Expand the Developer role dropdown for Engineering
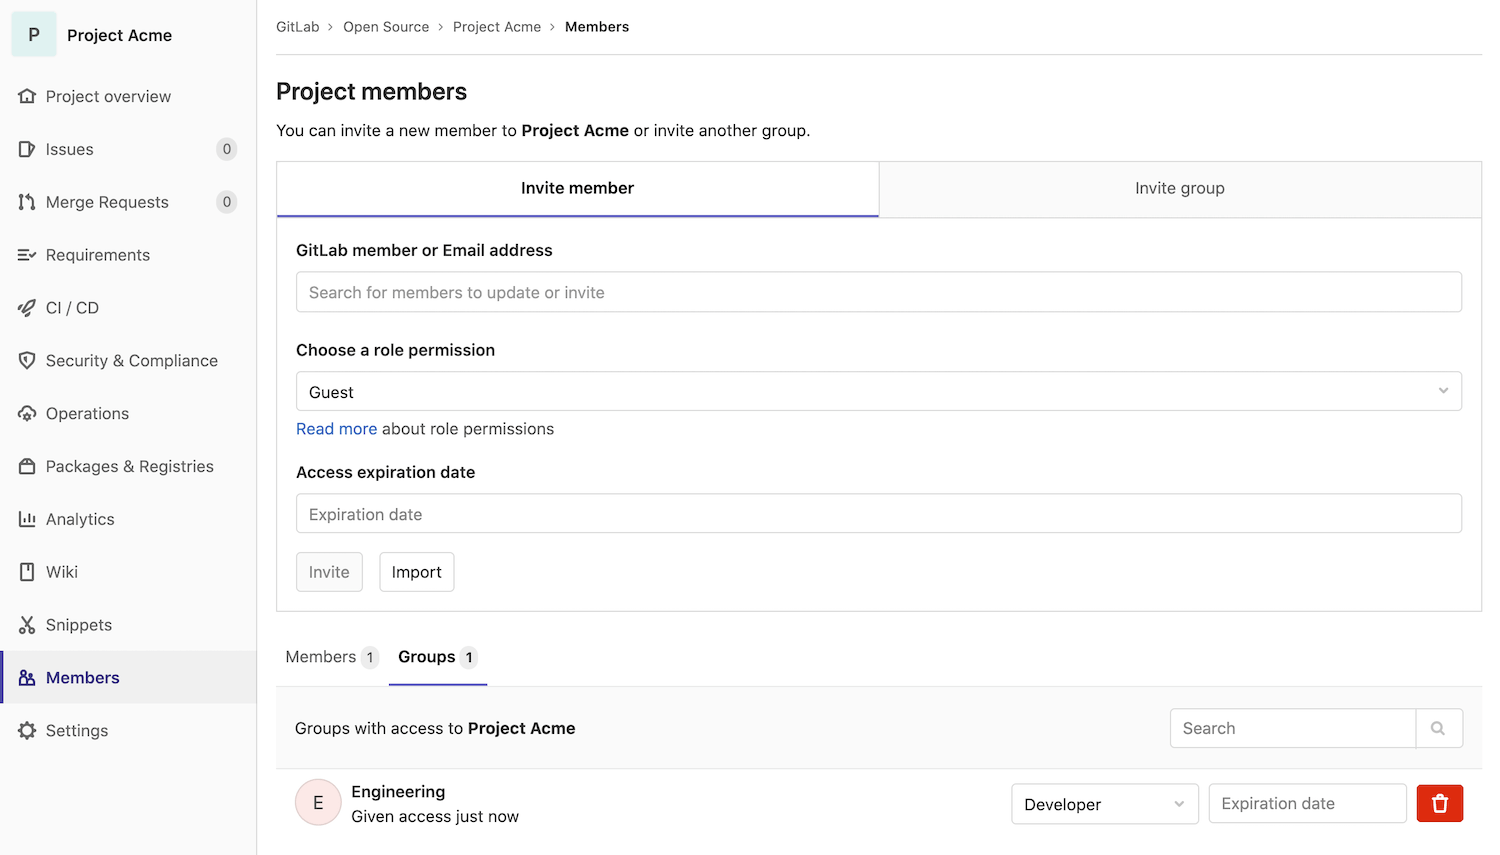Screen dimensions: 1500x855 (1104, 804)
